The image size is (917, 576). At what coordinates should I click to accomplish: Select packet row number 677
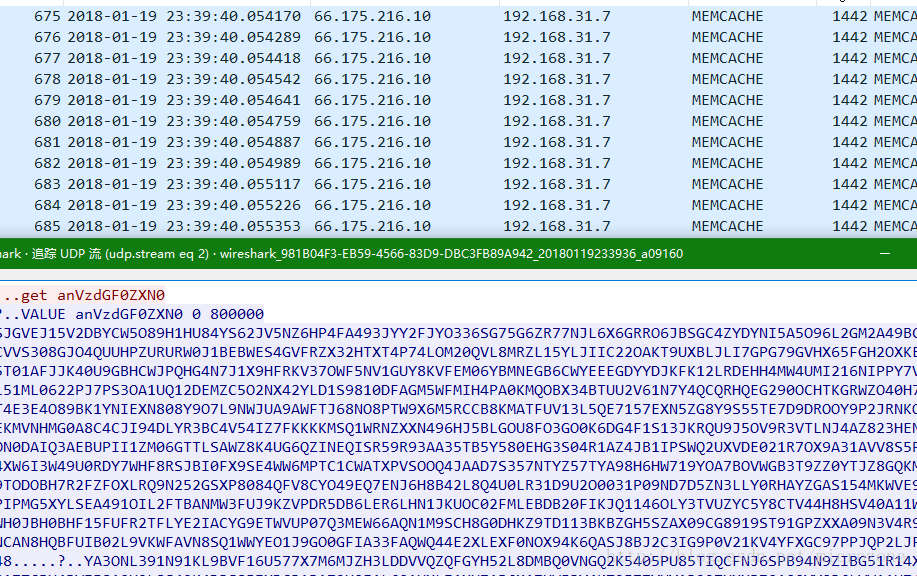point(458,58)
